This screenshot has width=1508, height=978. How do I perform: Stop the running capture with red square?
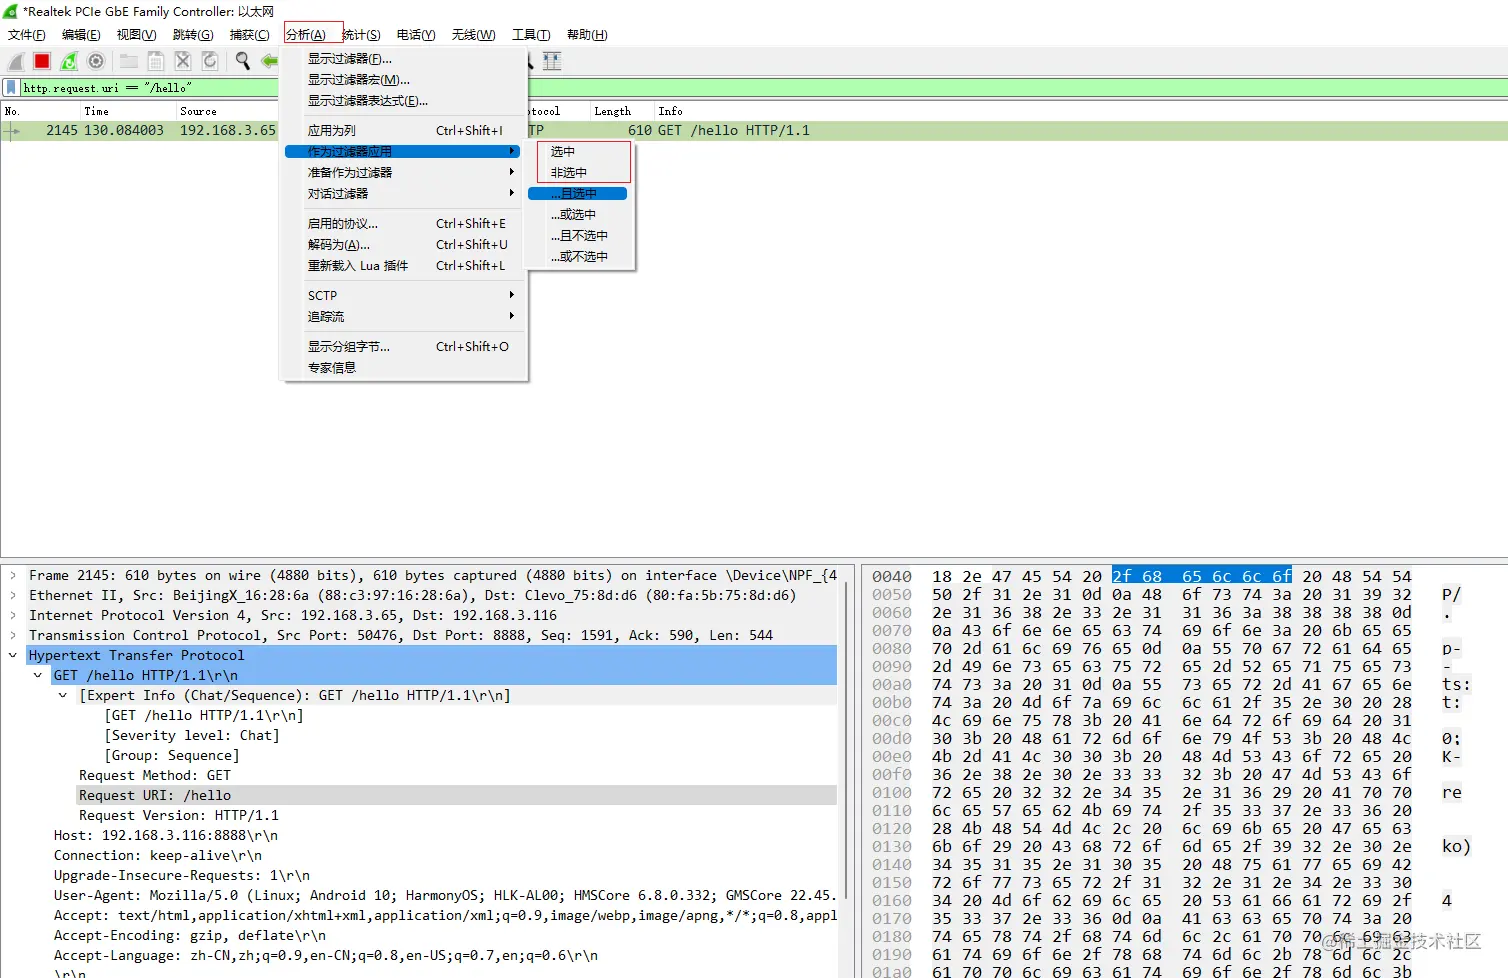[x=42, y=61]
